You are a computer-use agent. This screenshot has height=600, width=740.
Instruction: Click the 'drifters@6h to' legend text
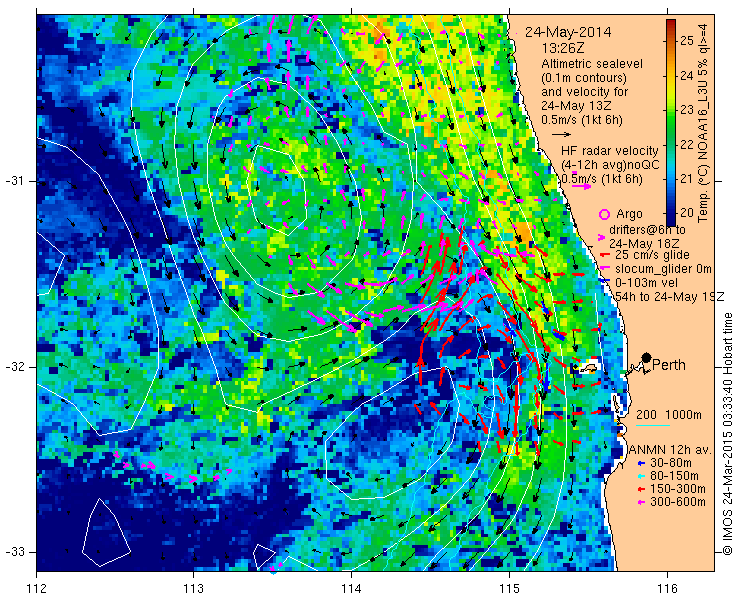tap(648, 229)
